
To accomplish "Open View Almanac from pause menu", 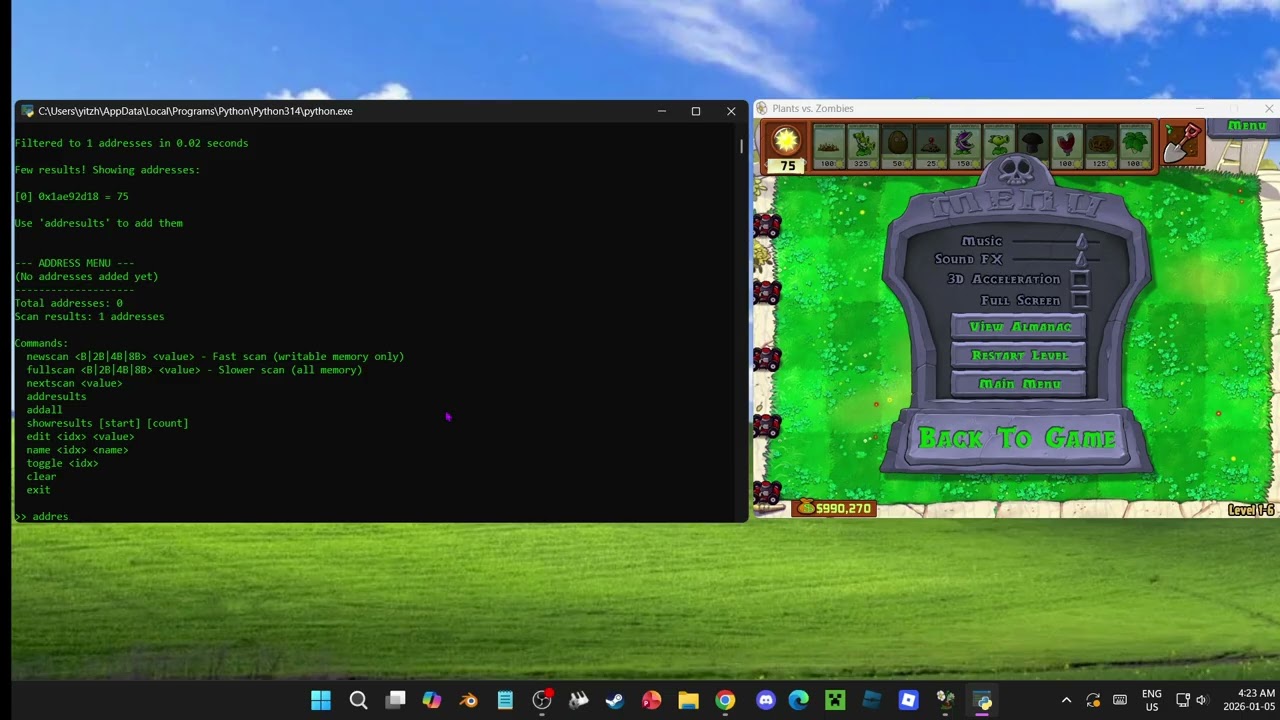I will pos(1019,327).
